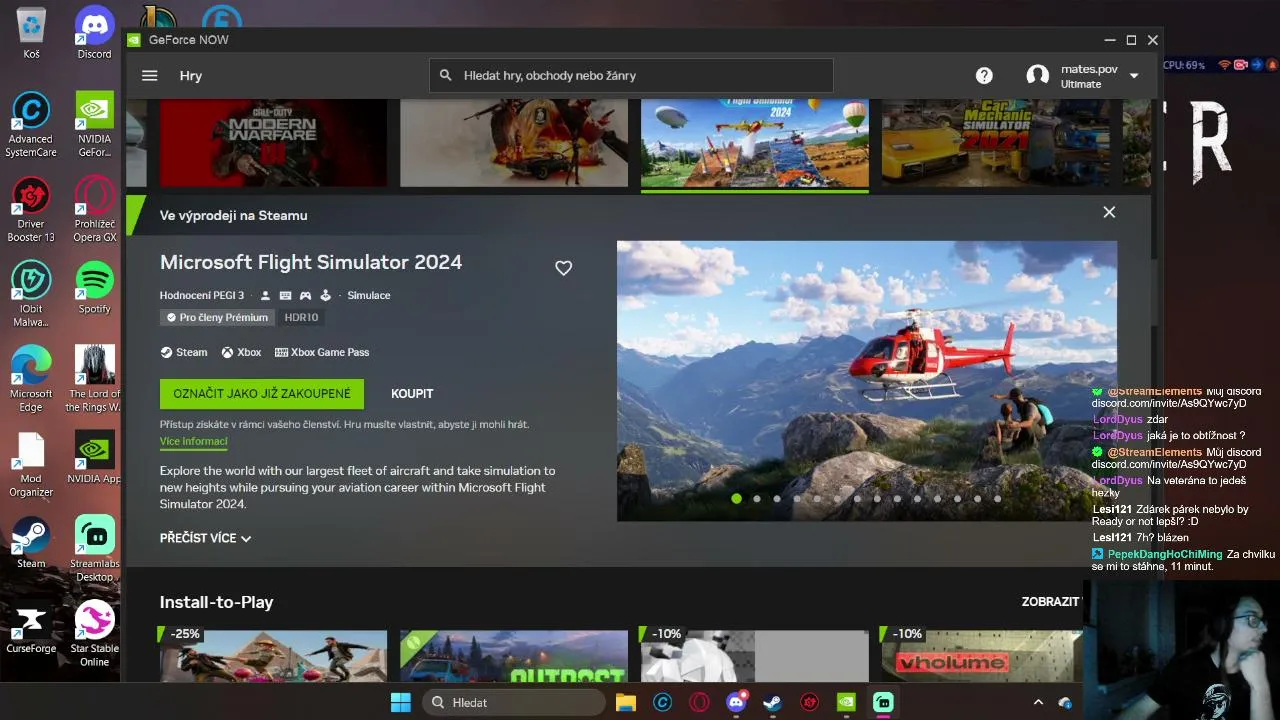Click the Install-to-Play section heading
Image resolution: width=1280 pixels, height=720 pixels.
tap(217, 602)
